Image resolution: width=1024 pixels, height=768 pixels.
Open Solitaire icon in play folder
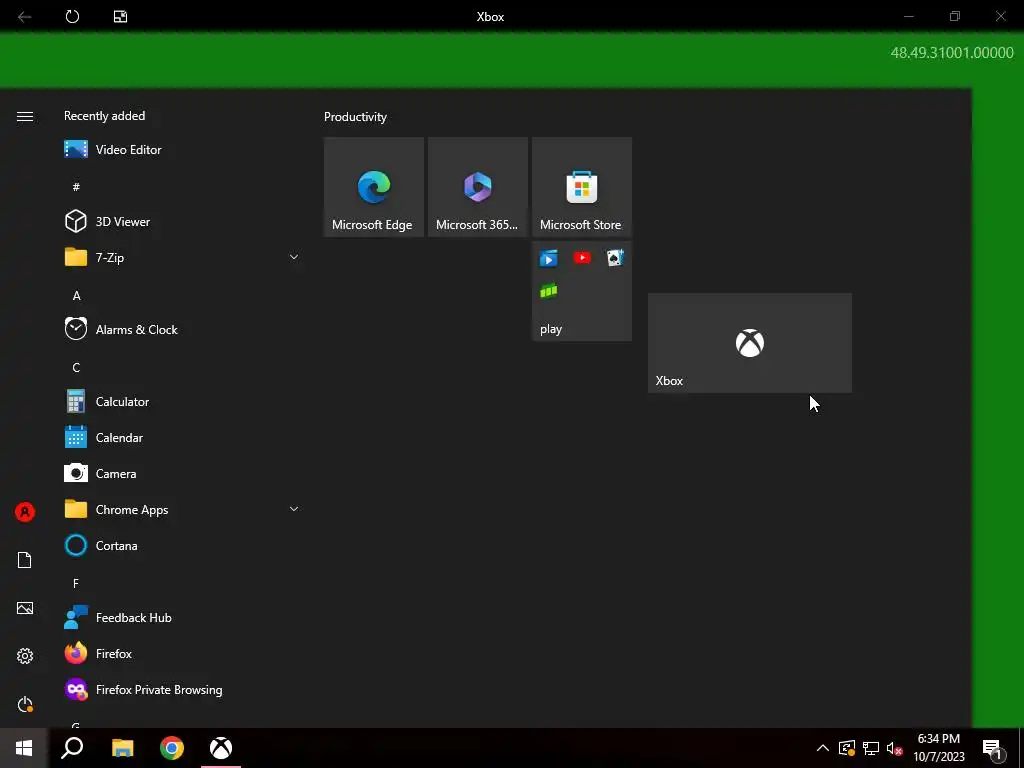(615, 258)
